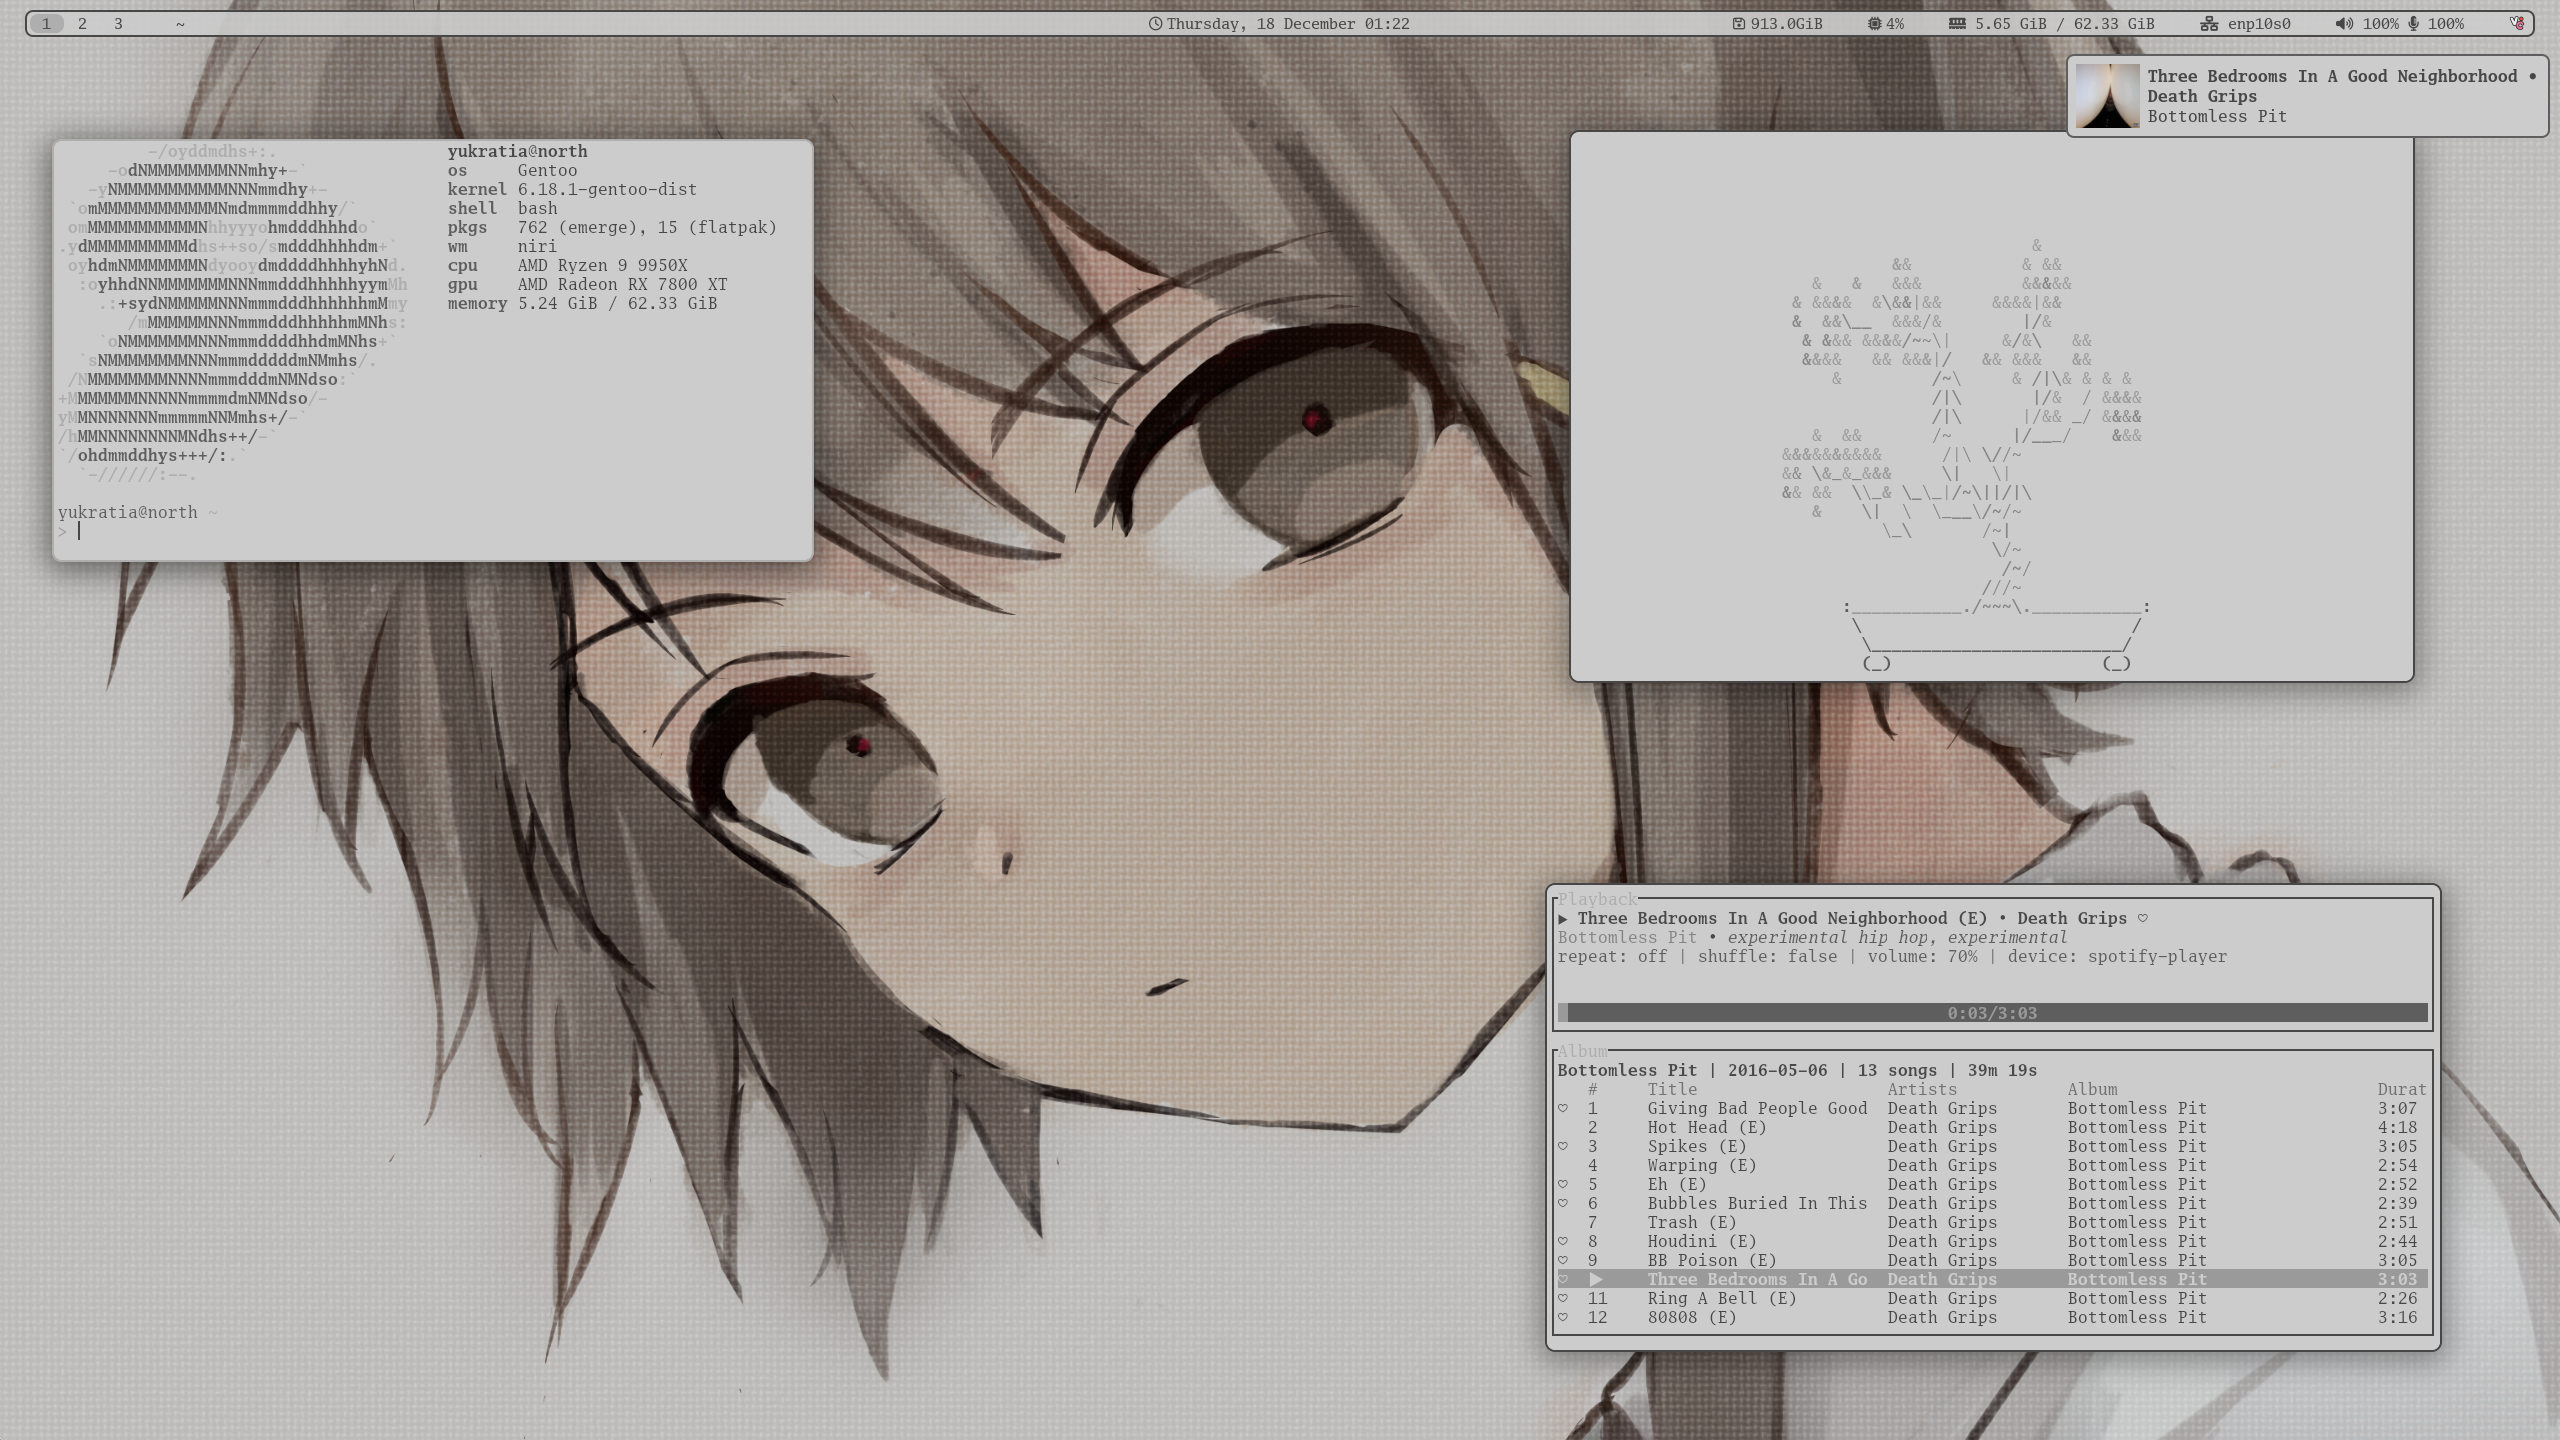Click the 0:03/3:03 playback progress bar
Viewport: 2560px width, 1440px height.
1992,1013
